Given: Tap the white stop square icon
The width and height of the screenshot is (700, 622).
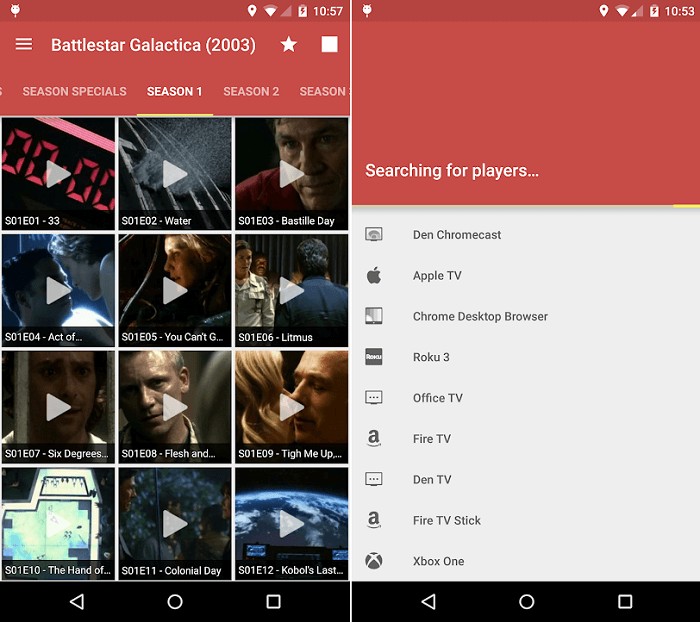Looking at the screenshot, I should tap(329, 44).
